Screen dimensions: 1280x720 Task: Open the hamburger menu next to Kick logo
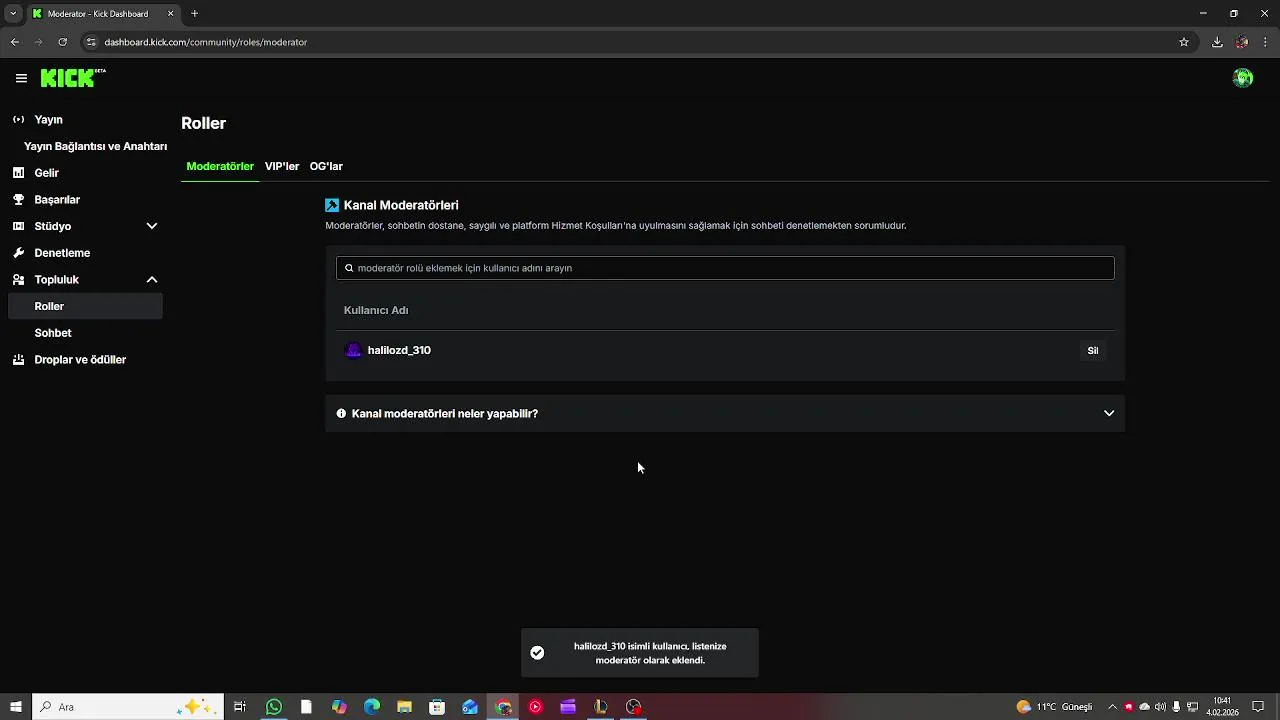coord(21,78)
